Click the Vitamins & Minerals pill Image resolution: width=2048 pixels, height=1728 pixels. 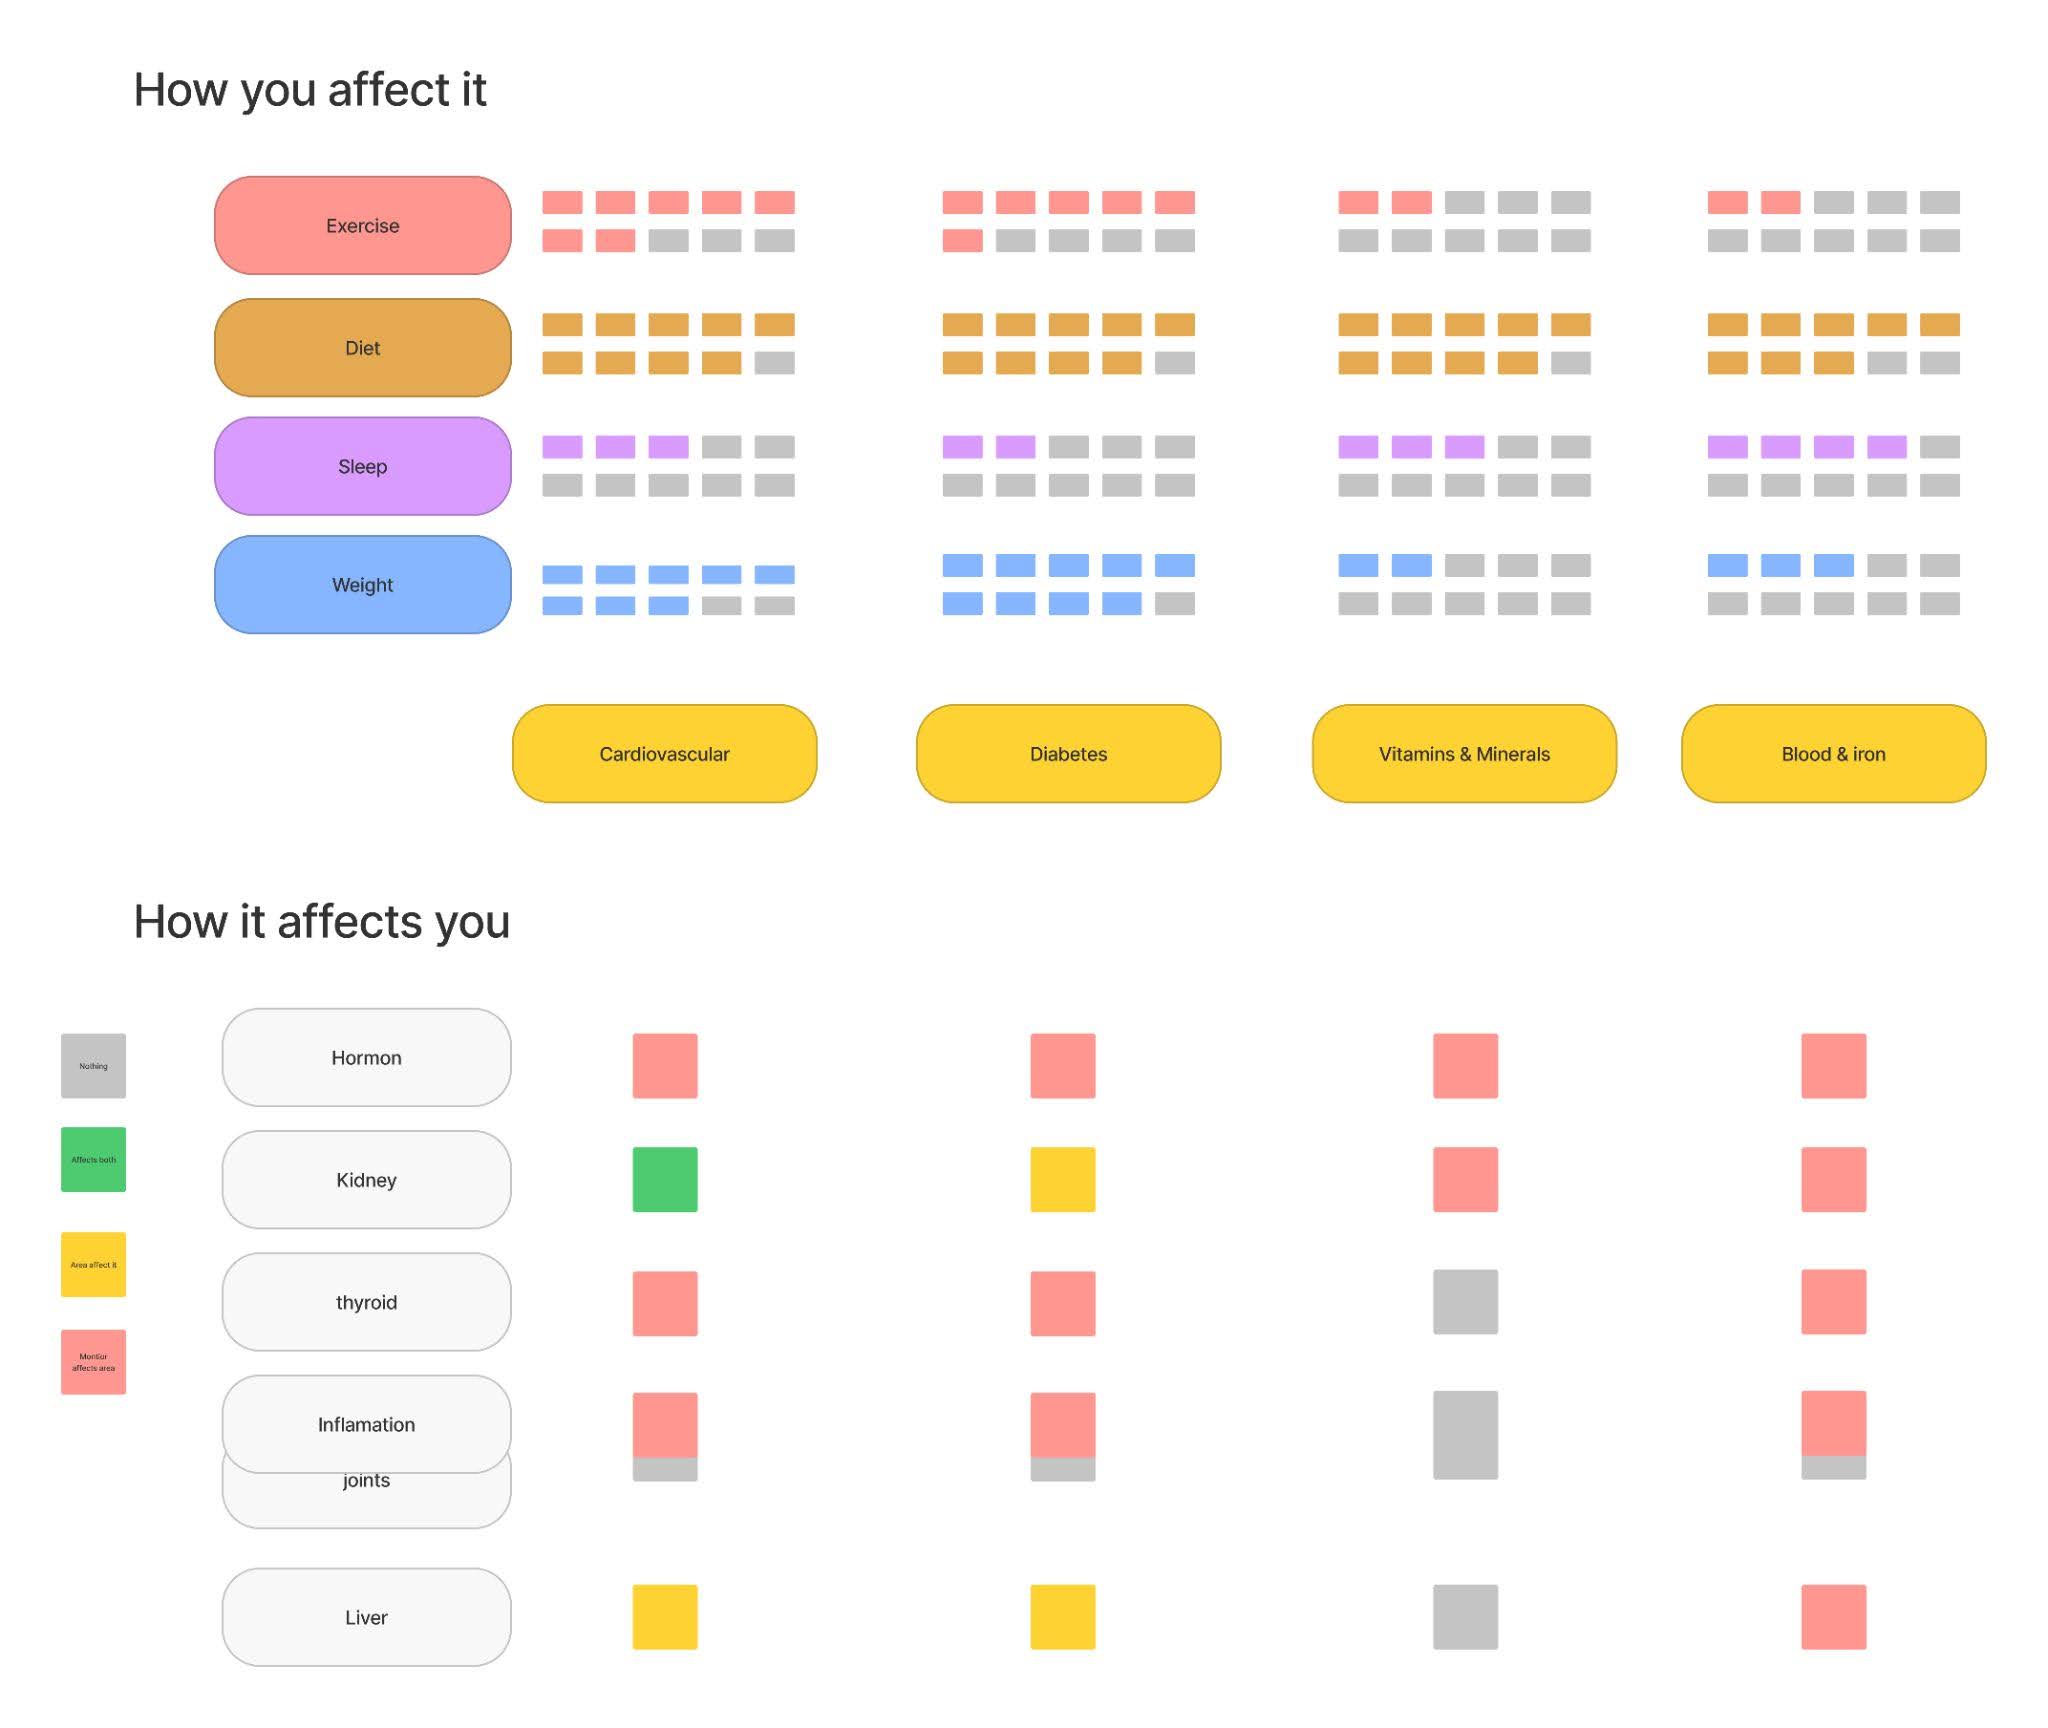(x=1464, y=754)
